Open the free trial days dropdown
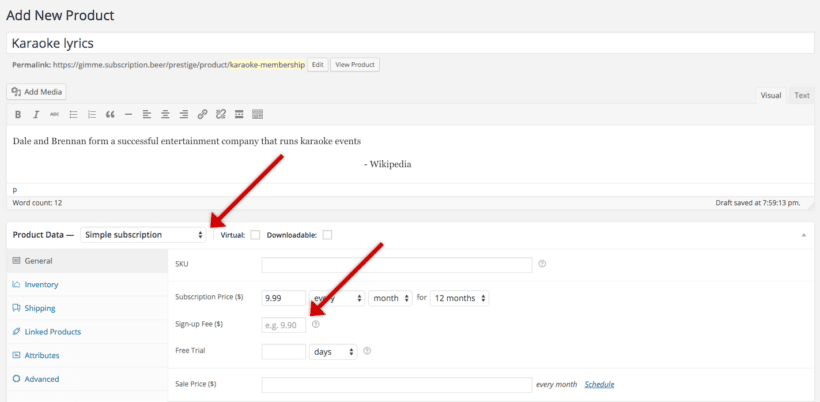Screen dimensions: 820x402 coord(334,352)
